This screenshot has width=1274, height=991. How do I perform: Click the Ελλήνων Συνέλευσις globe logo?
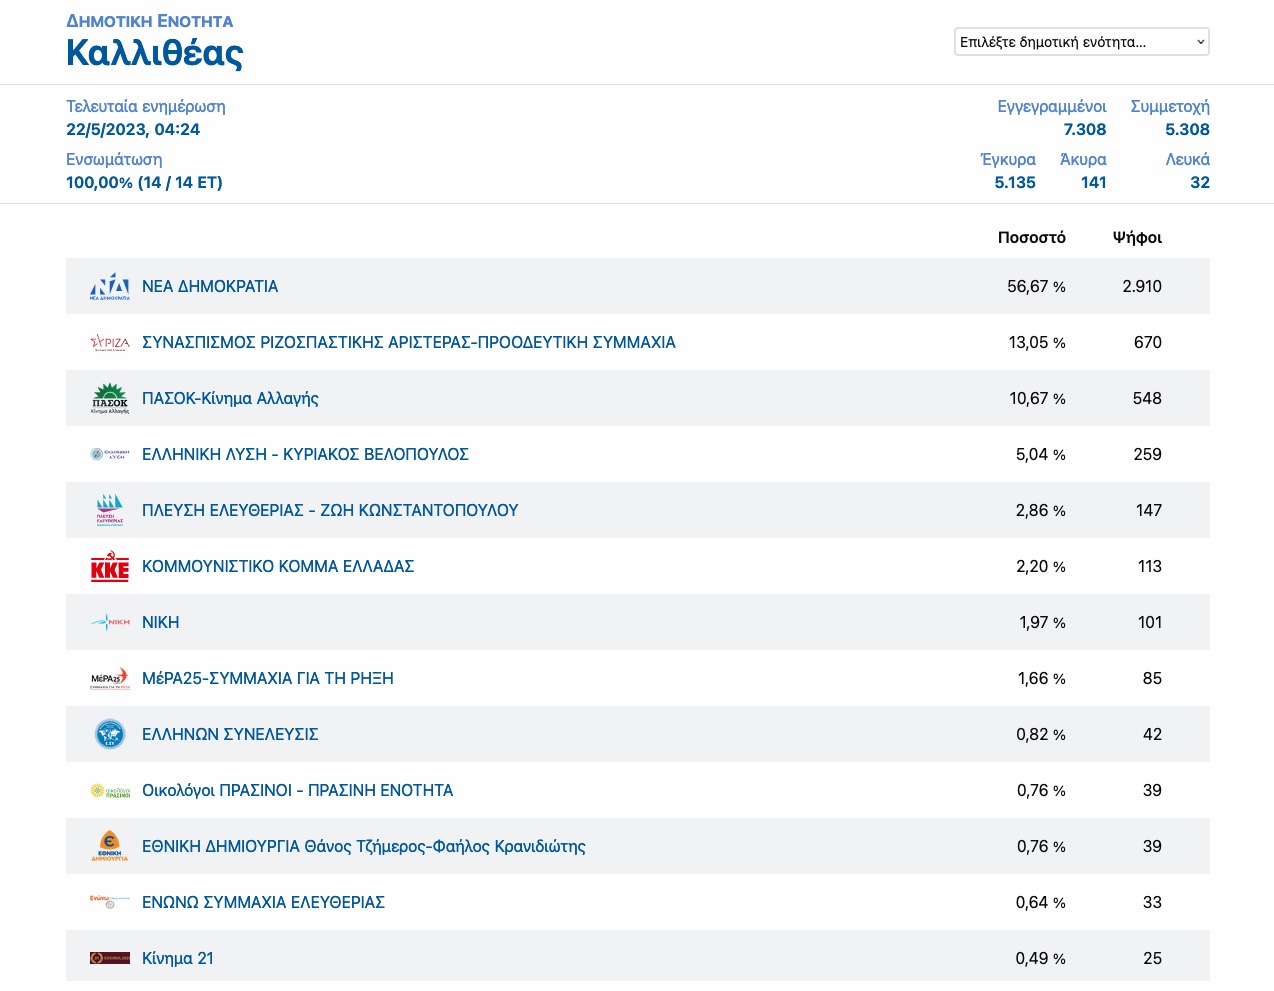coord(110,734)
